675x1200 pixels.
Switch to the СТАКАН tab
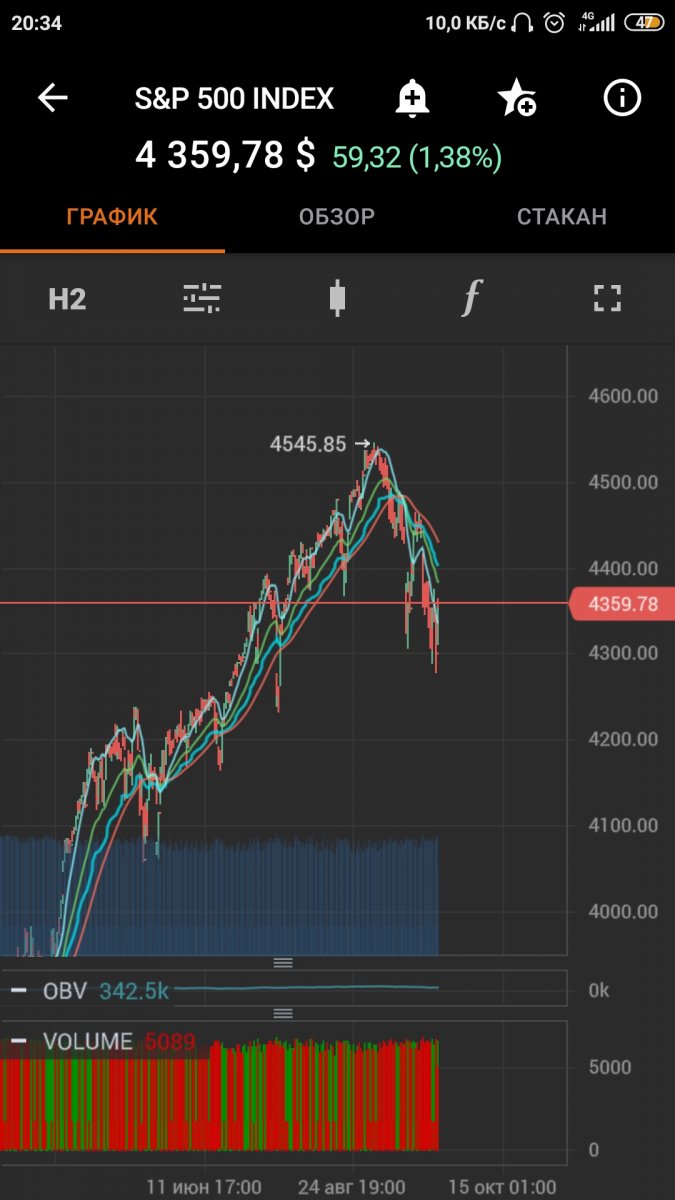(x=561, y=217)
